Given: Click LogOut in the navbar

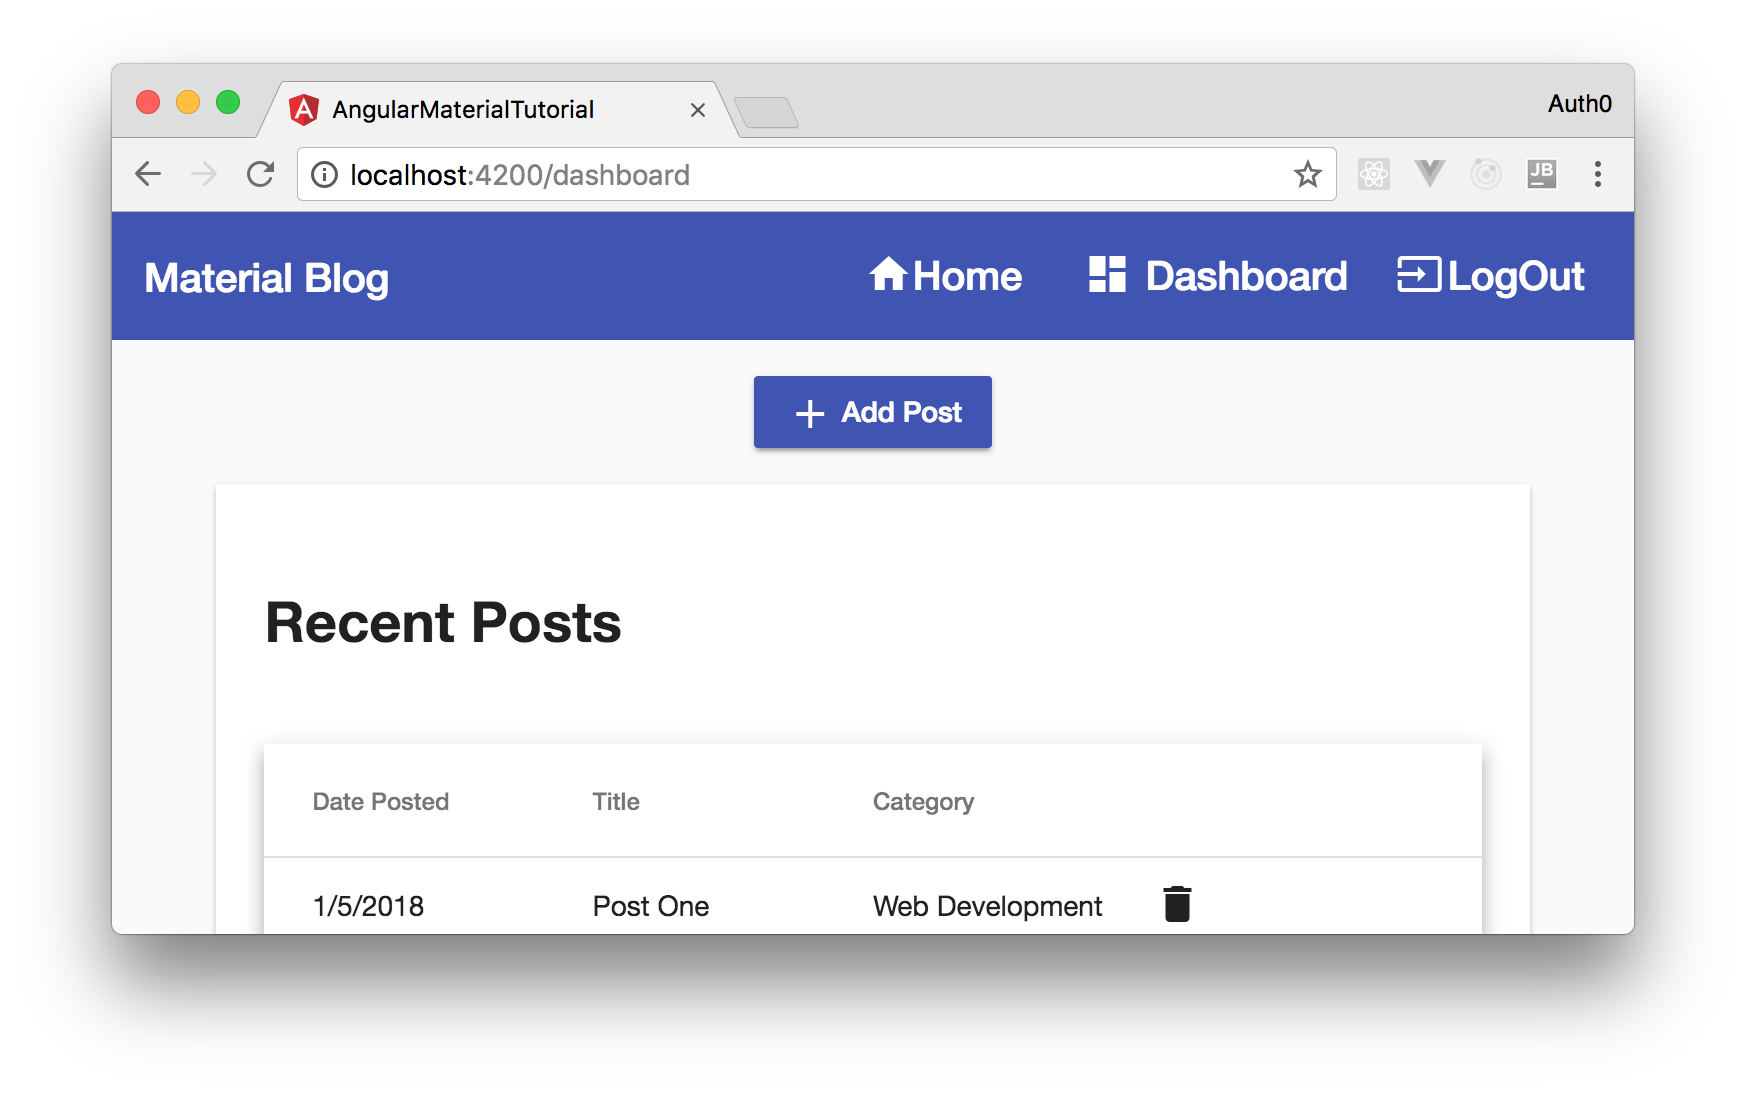Looking at the screenshot, I should 1491,277.
